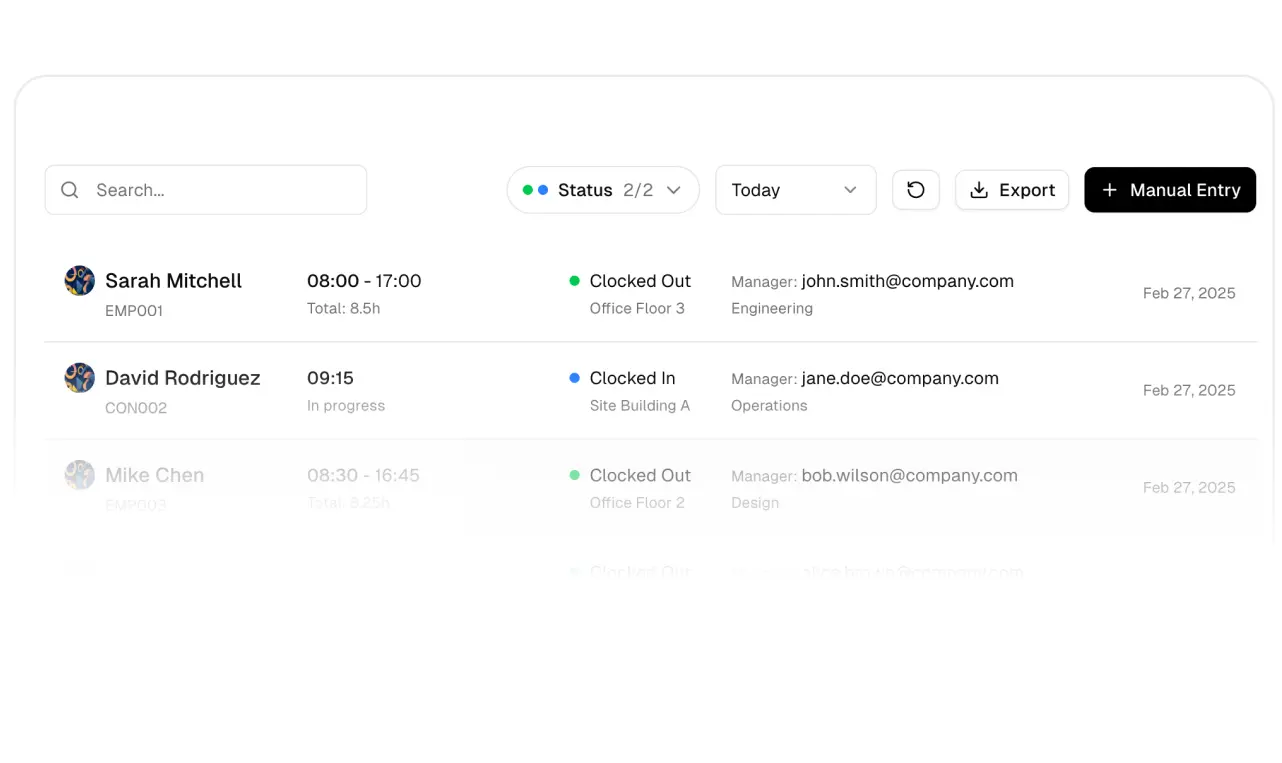Click the chevron on the Today selector
The width and height of the screenshot is (1282, 763).
point(850,190)
